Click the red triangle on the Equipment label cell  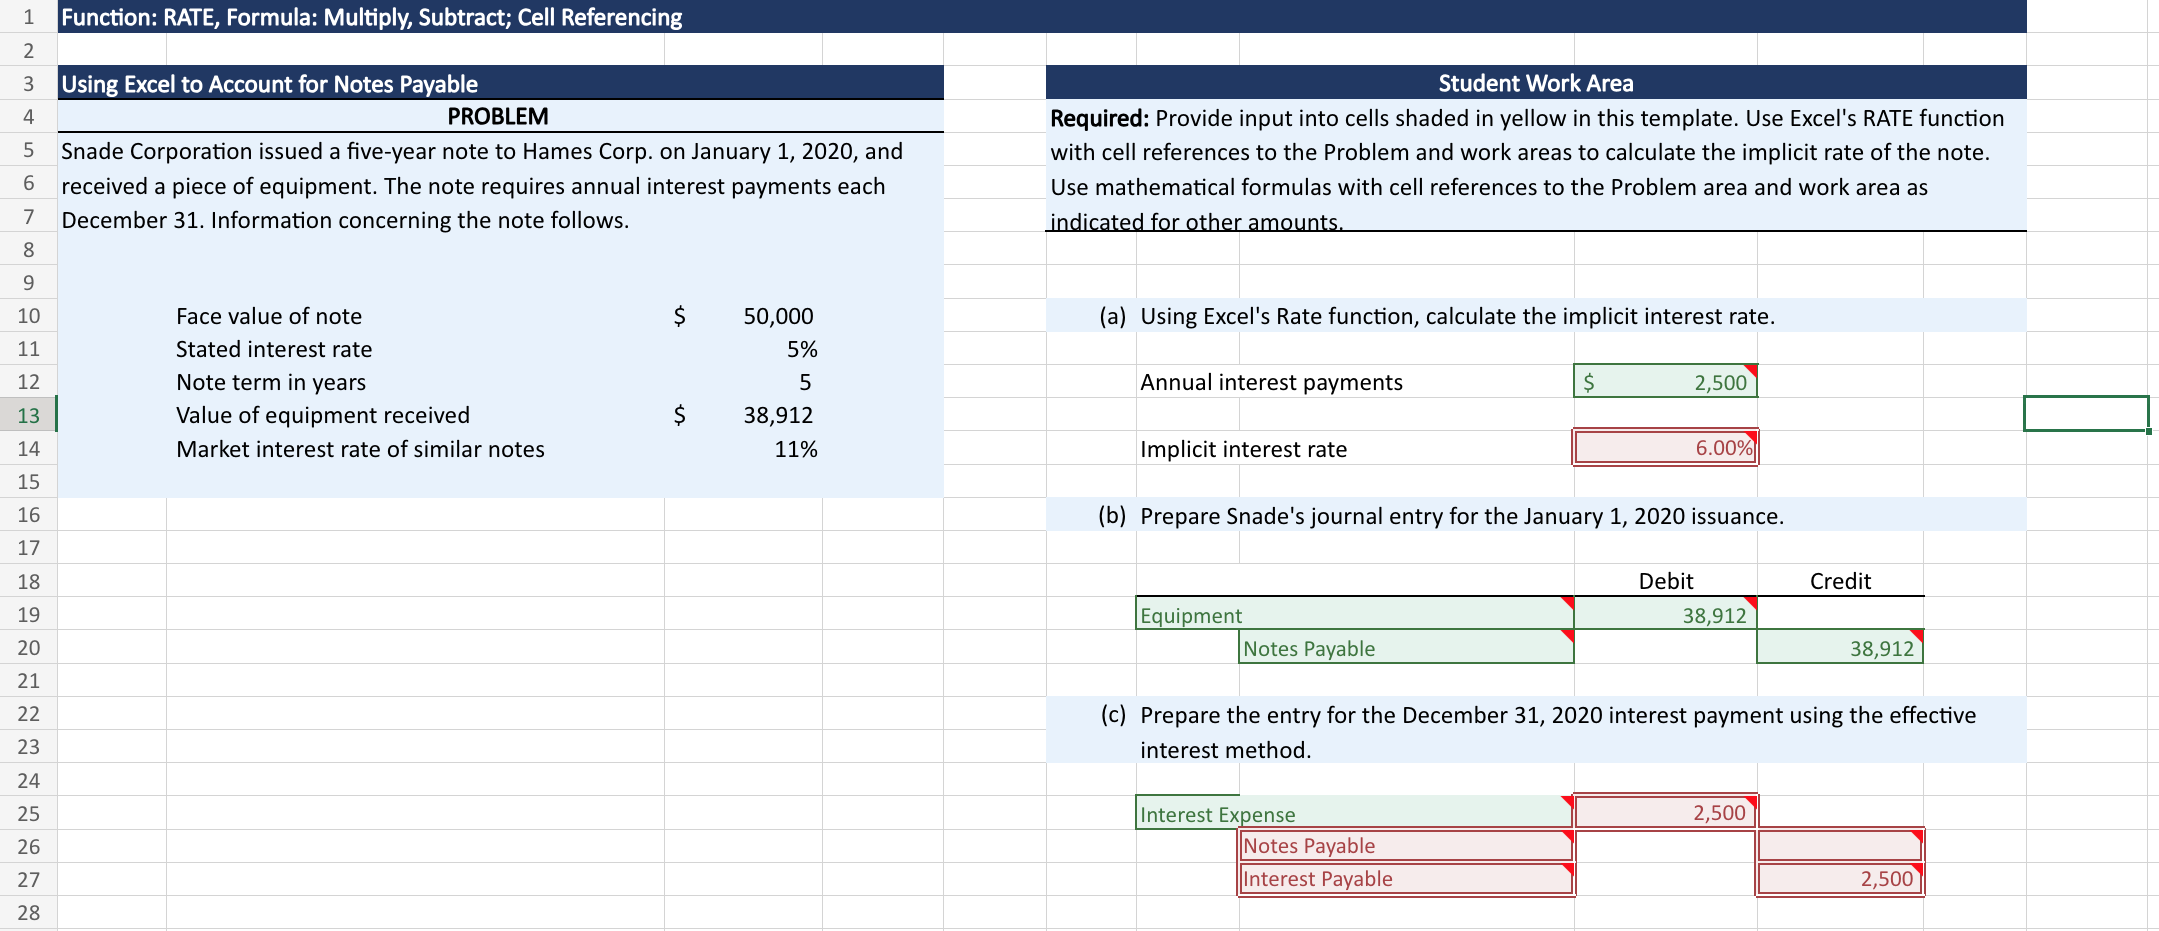[x=1566, y=603]
